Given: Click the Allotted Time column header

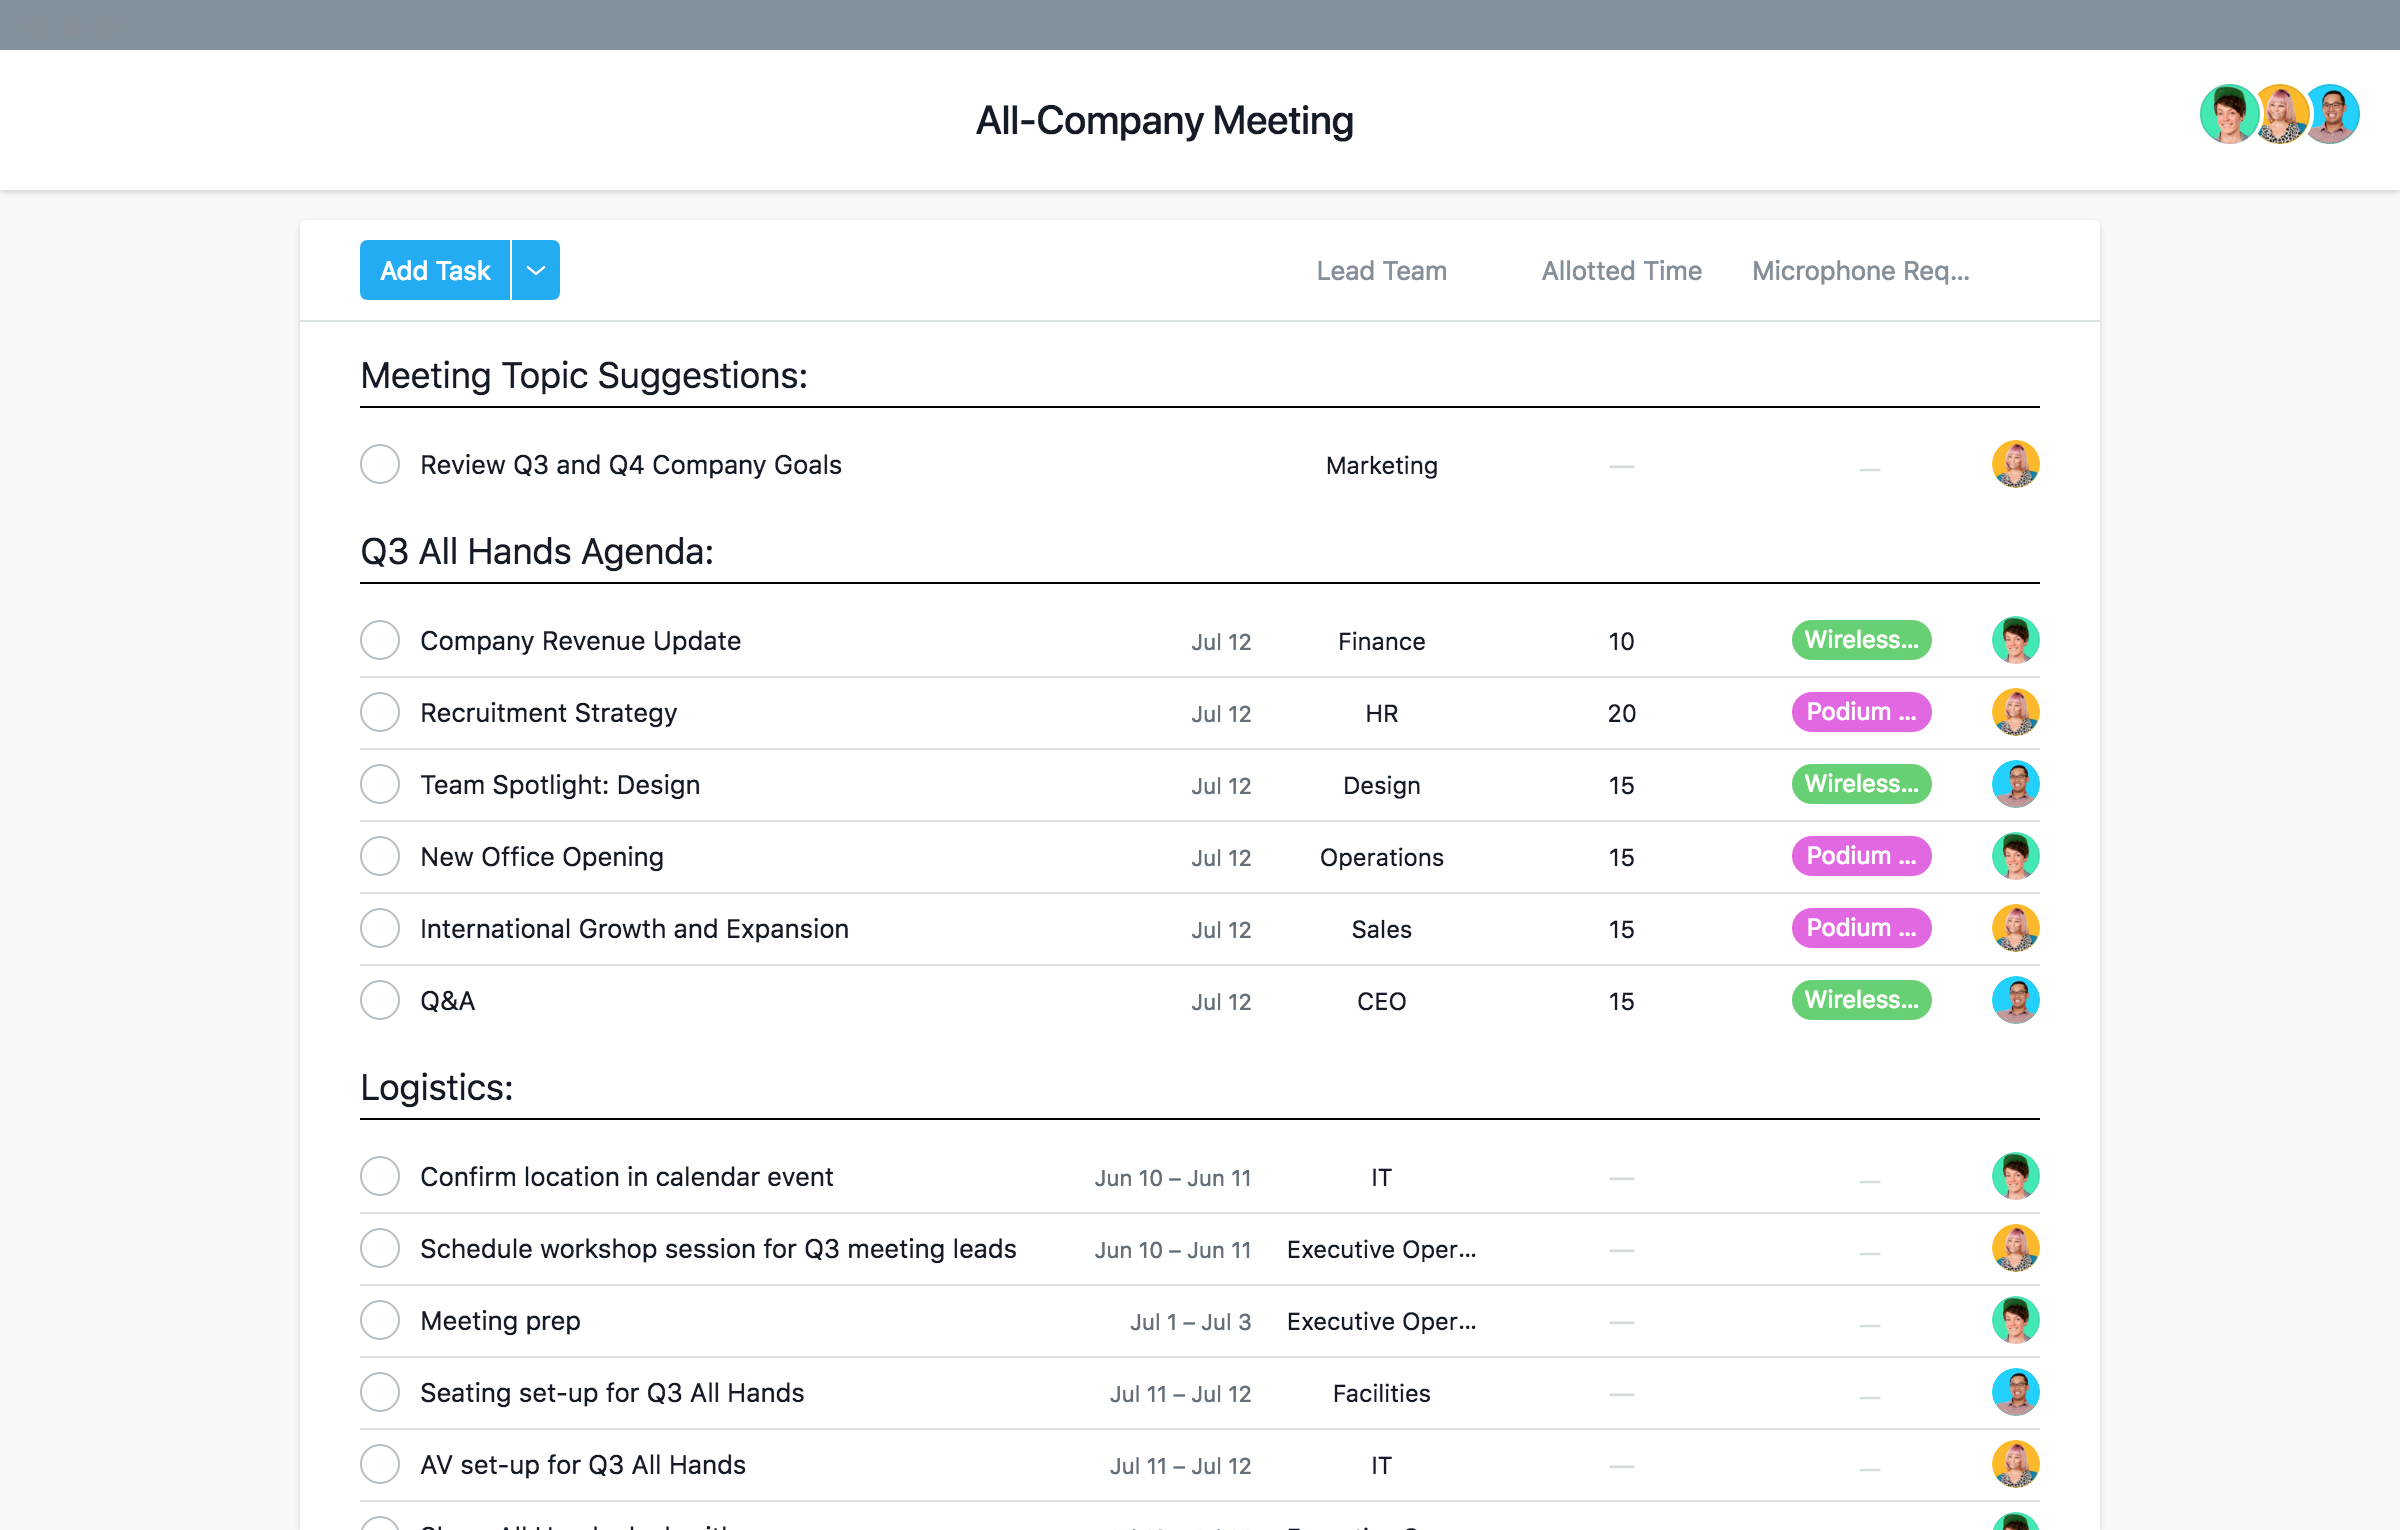Looking at the screenshot, I should coord(1620,269).
